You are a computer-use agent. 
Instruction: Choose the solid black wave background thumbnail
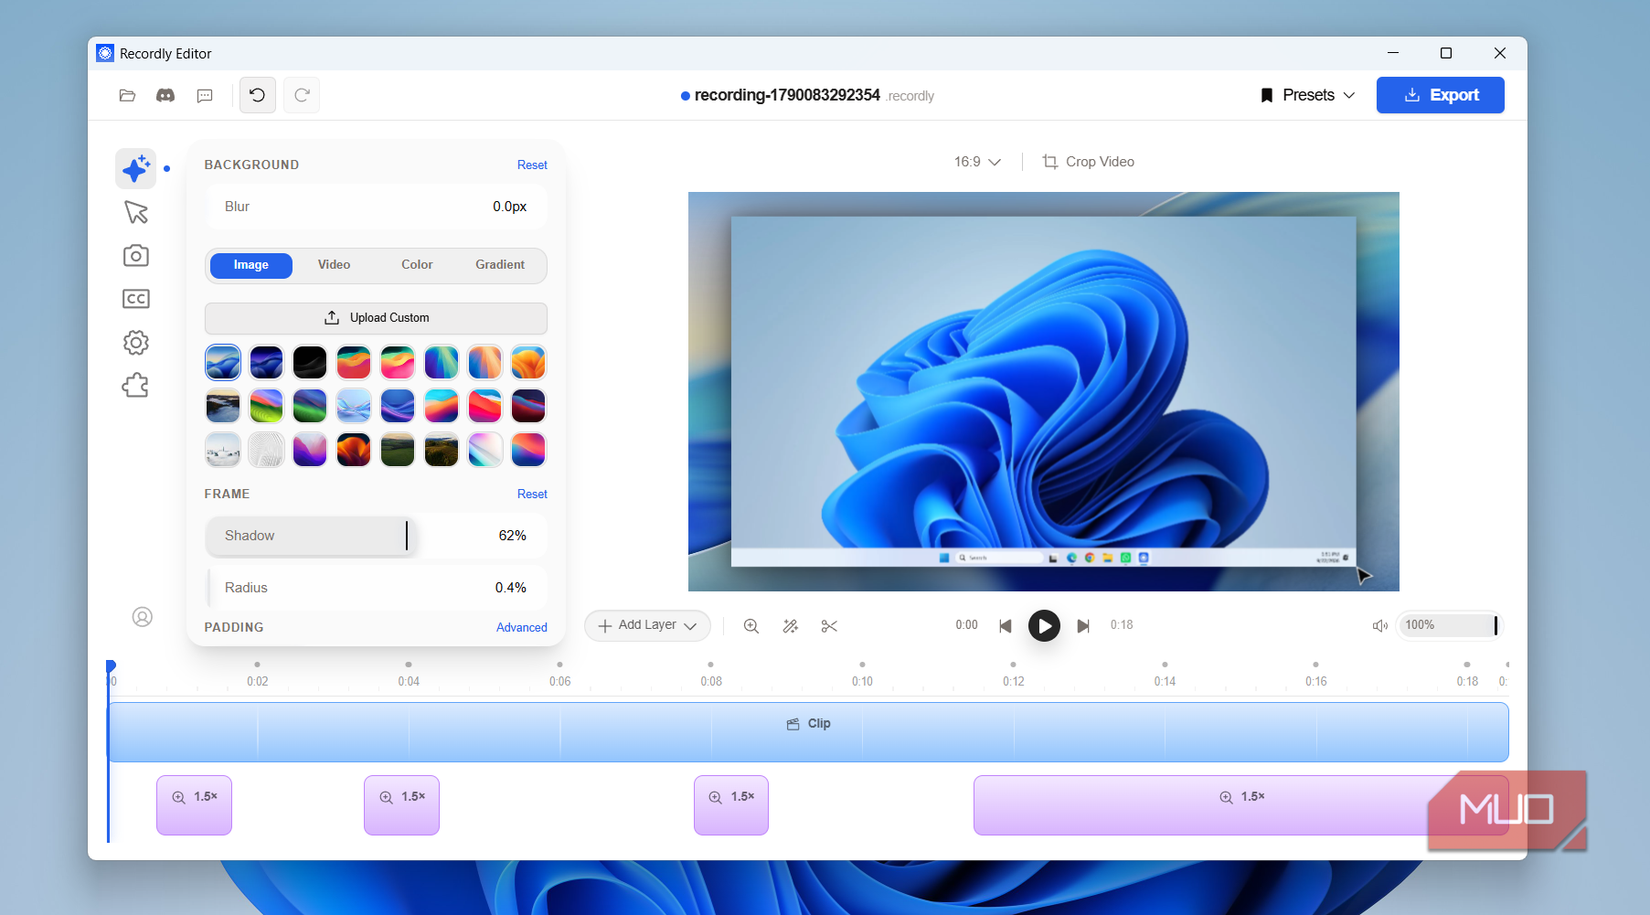pyautogui.click(x=310, y=362)
